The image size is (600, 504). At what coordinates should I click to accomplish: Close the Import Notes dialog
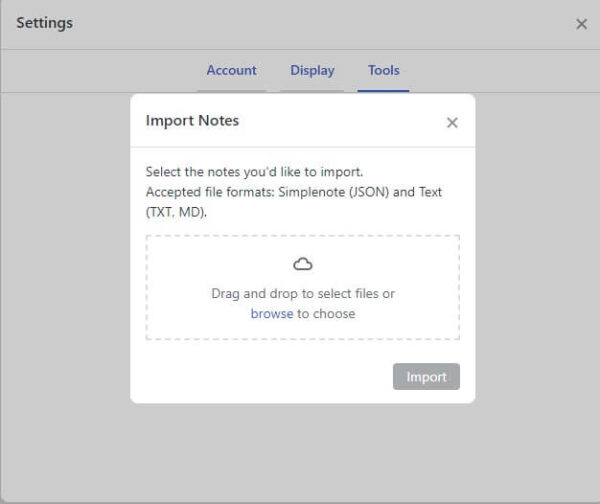coord(452,123)
